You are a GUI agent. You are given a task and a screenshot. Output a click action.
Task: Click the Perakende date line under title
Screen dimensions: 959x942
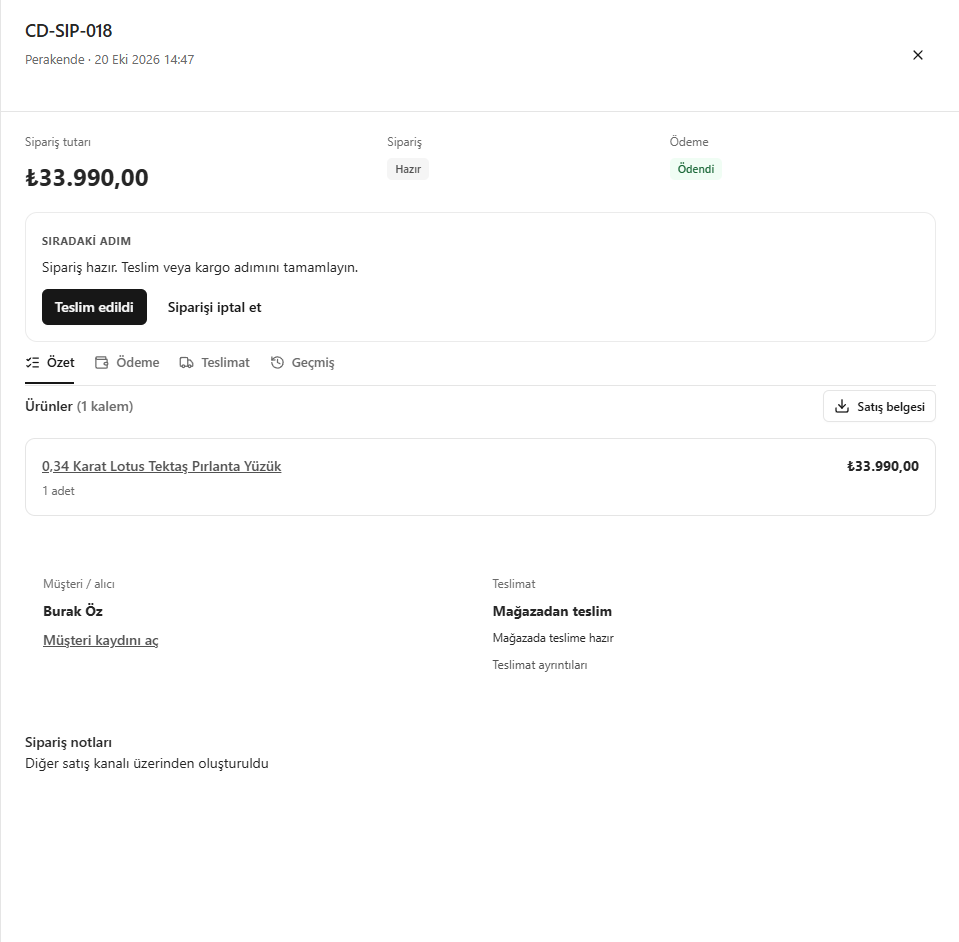click(x=109, y=60)
